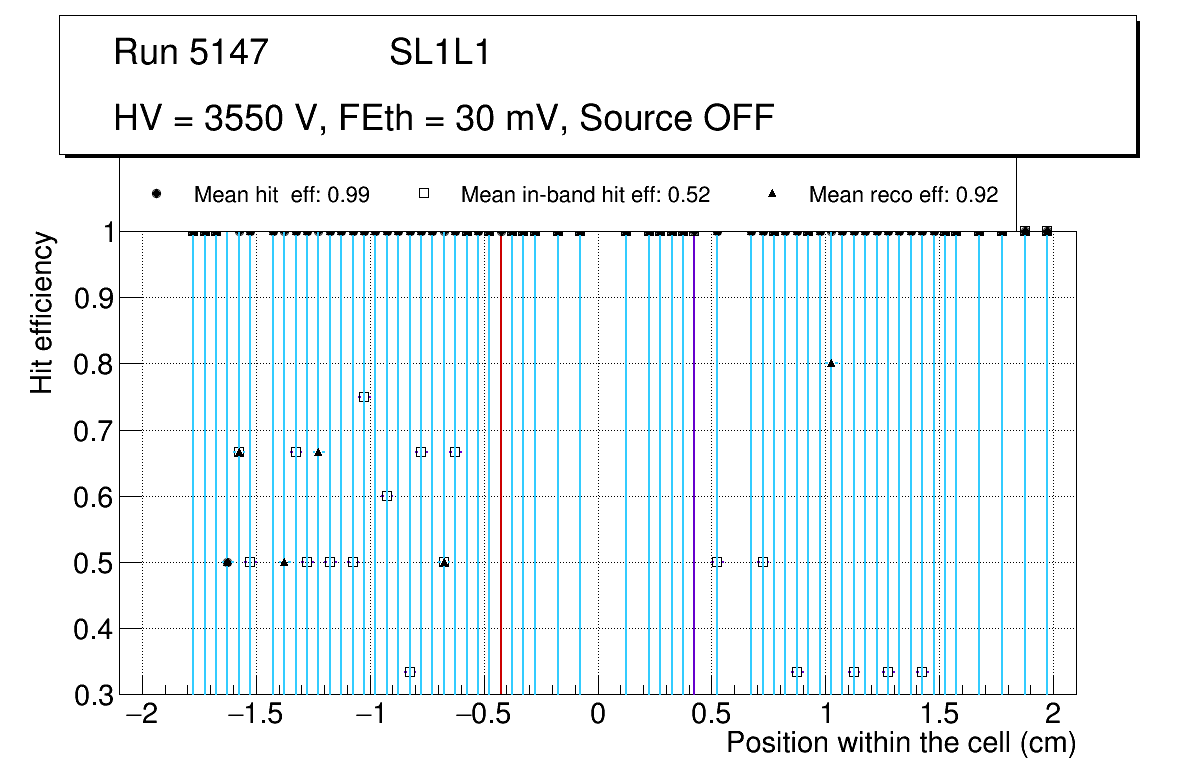The height and width of the screenshot is (772, 1196).
Task: Select the "Mean in-band hit eff: 0.52" legend entry
Action: [x=585, y=195]
